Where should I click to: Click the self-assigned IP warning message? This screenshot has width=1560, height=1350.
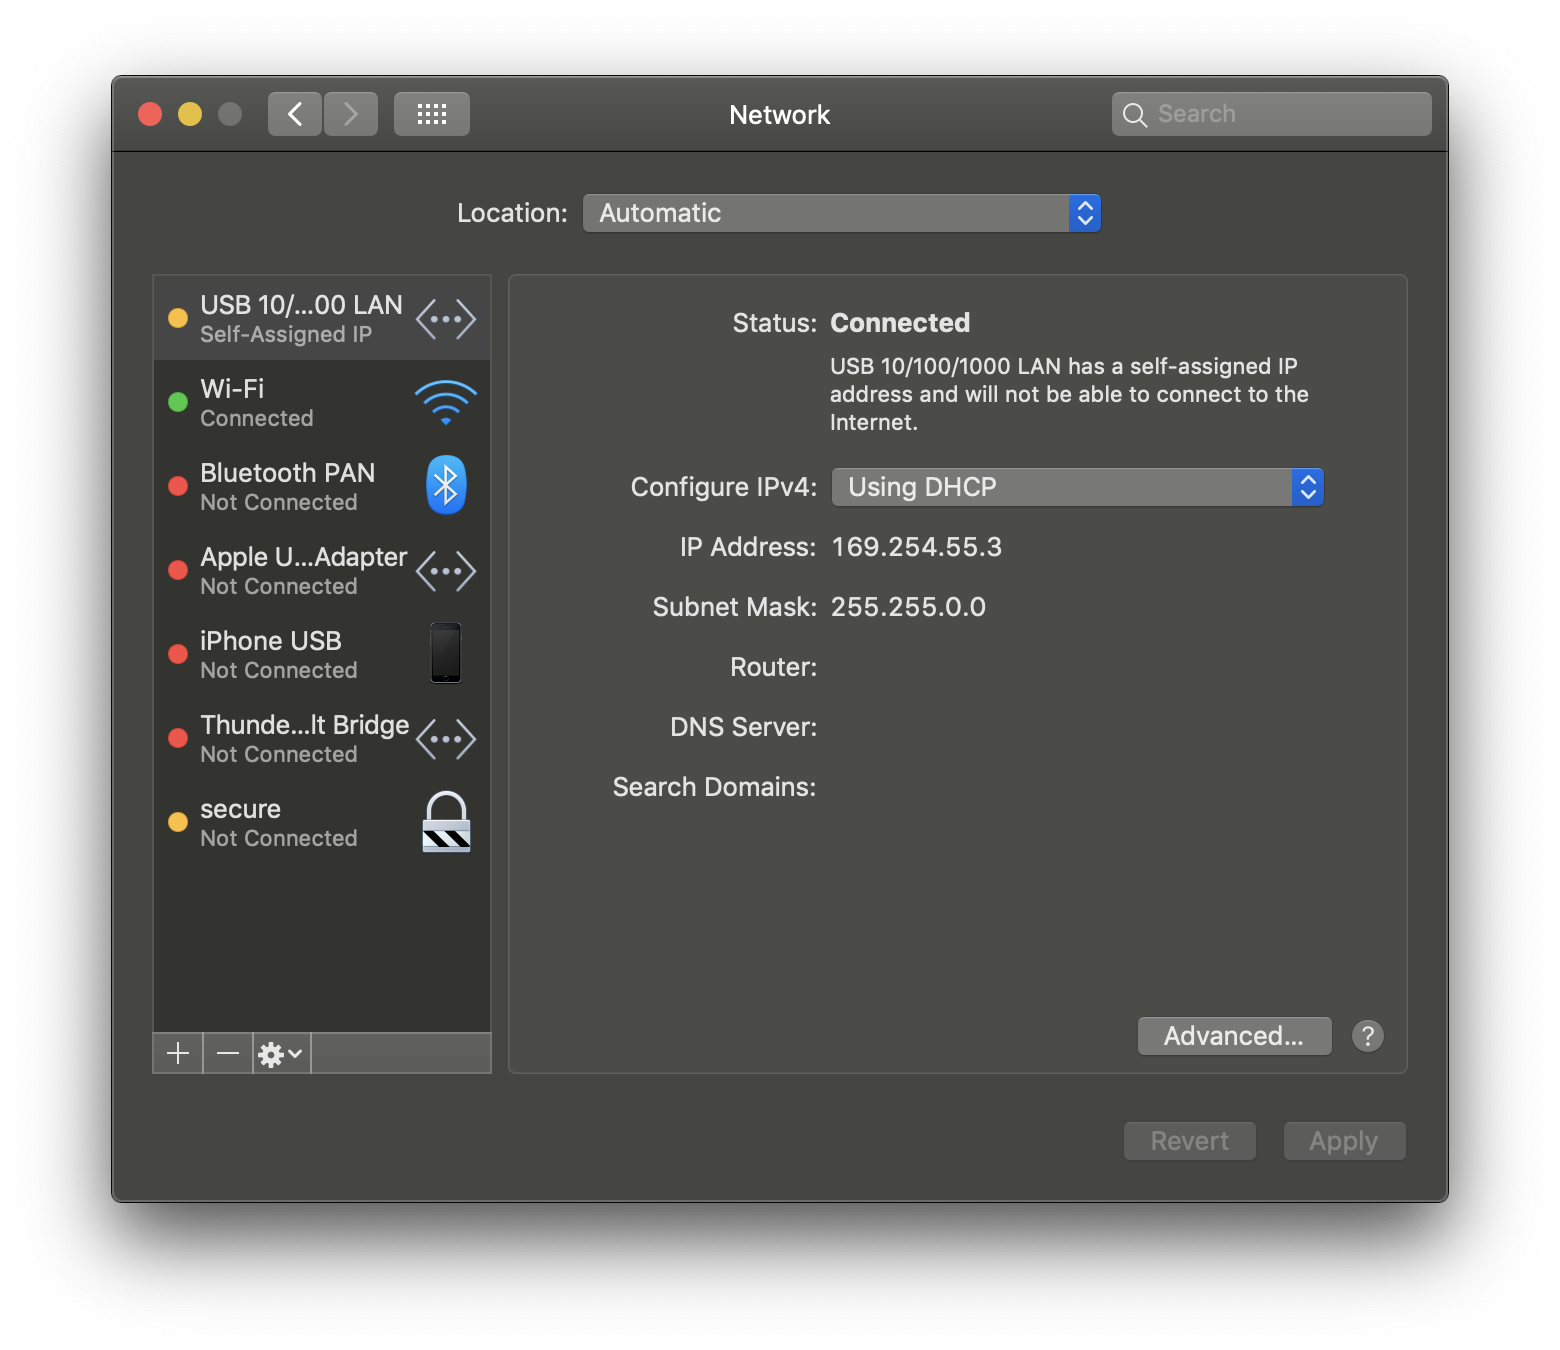pyautogui.click(x=1069, y=394)
